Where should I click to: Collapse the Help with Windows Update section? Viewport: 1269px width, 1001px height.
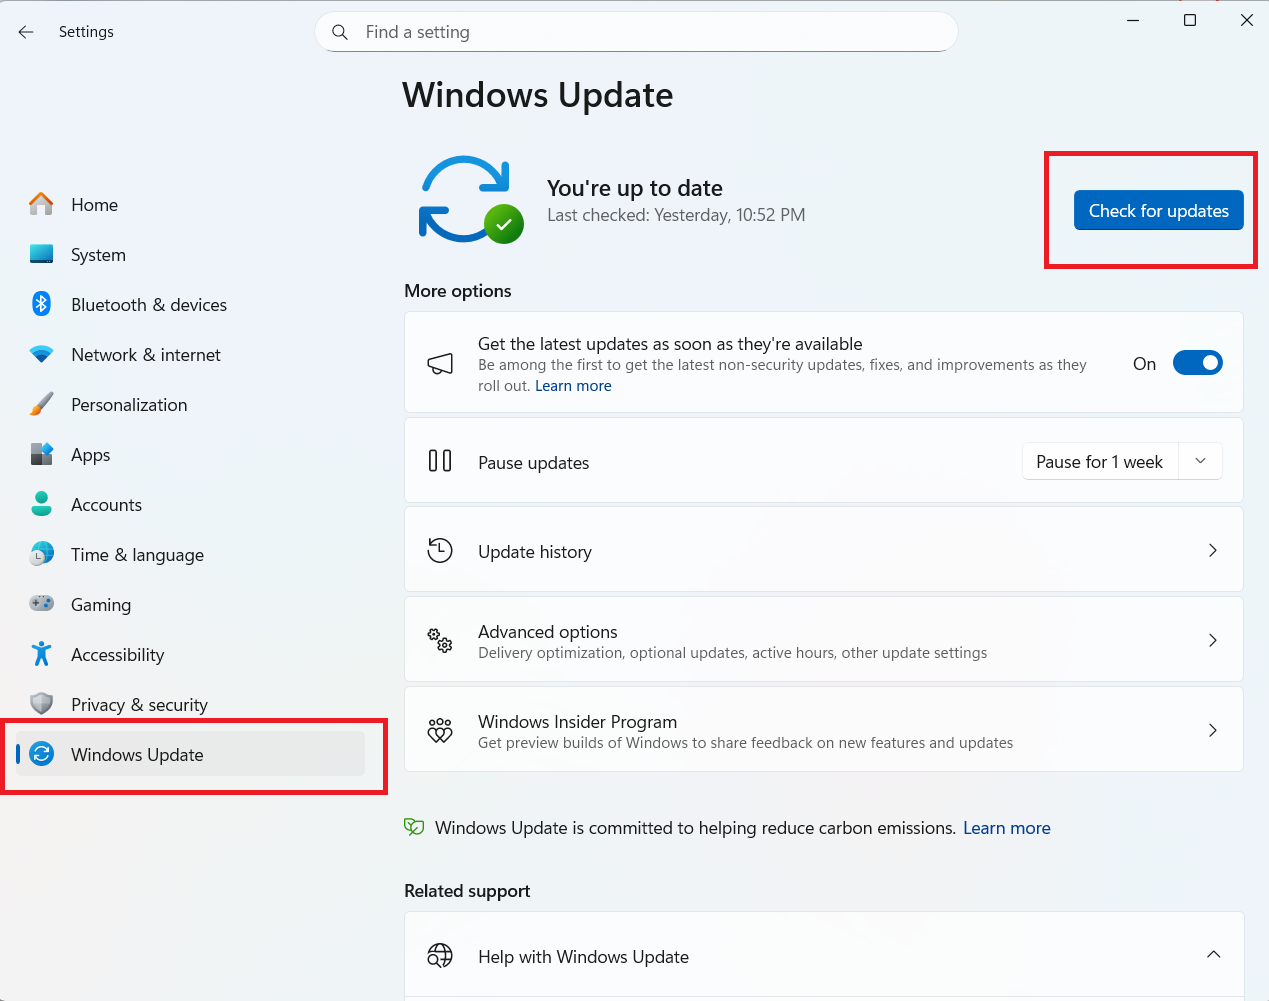[x=1213, y=955]
